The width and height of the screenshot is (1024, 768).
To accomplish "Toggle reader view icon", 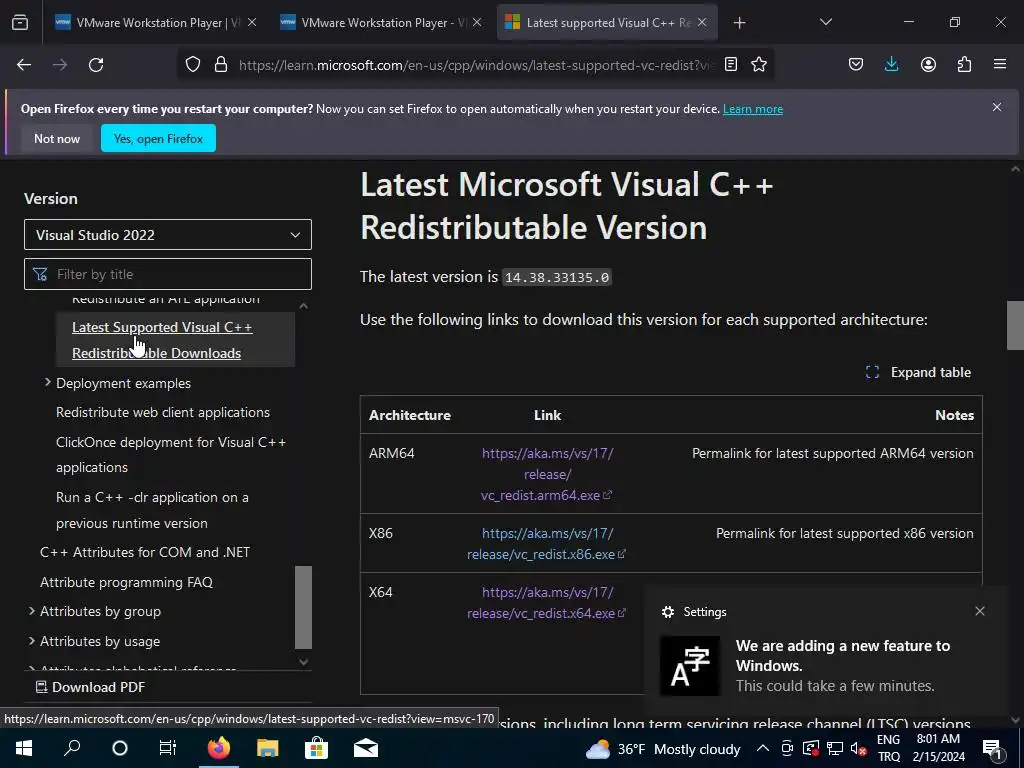I will coord(731,65).
